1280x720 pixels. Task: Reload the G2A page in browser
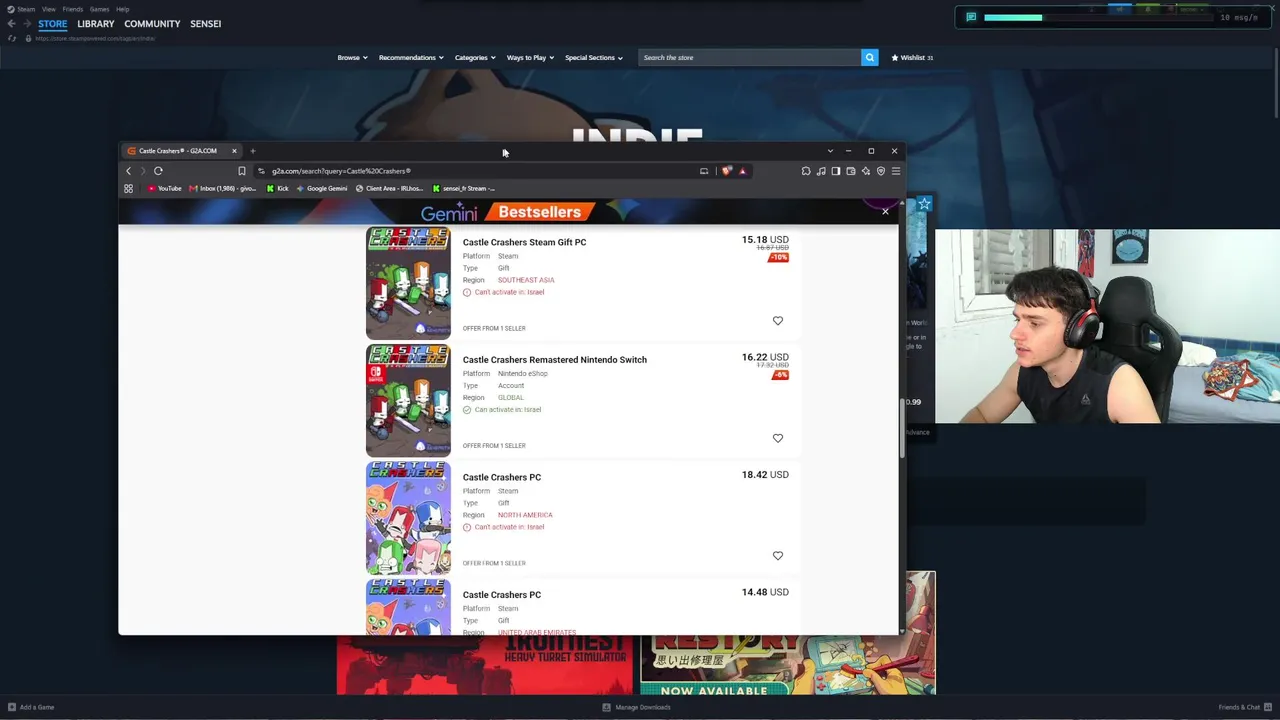pos(158,171)
